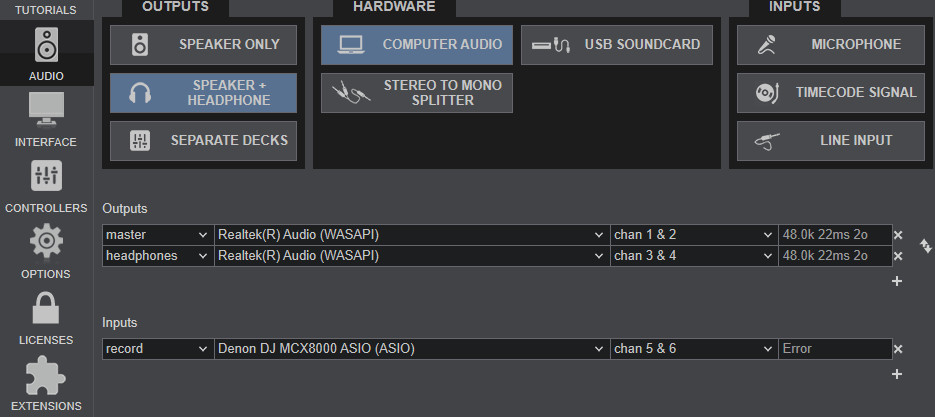Remove the master output row
The image size is (935, 417).
pyautogui.click(x=898, y=235)
